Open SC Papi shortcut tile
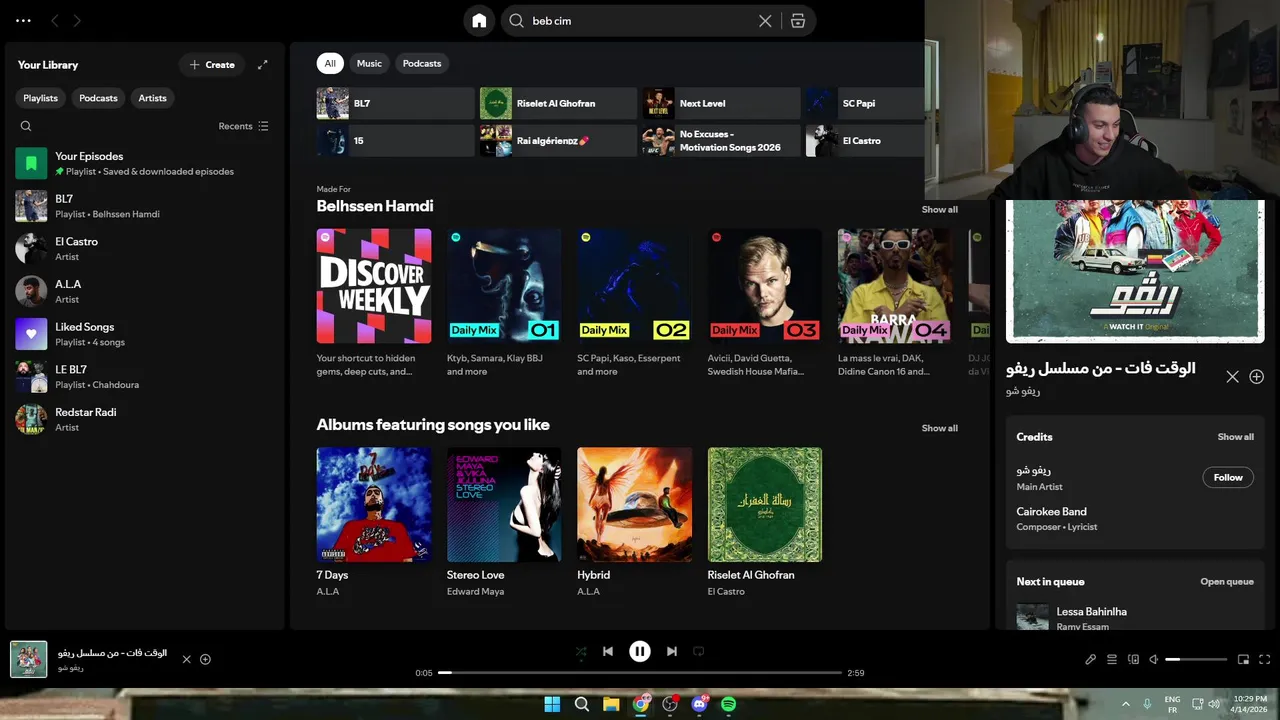The width and height of the screenshot is (1280, 720). 865,103
